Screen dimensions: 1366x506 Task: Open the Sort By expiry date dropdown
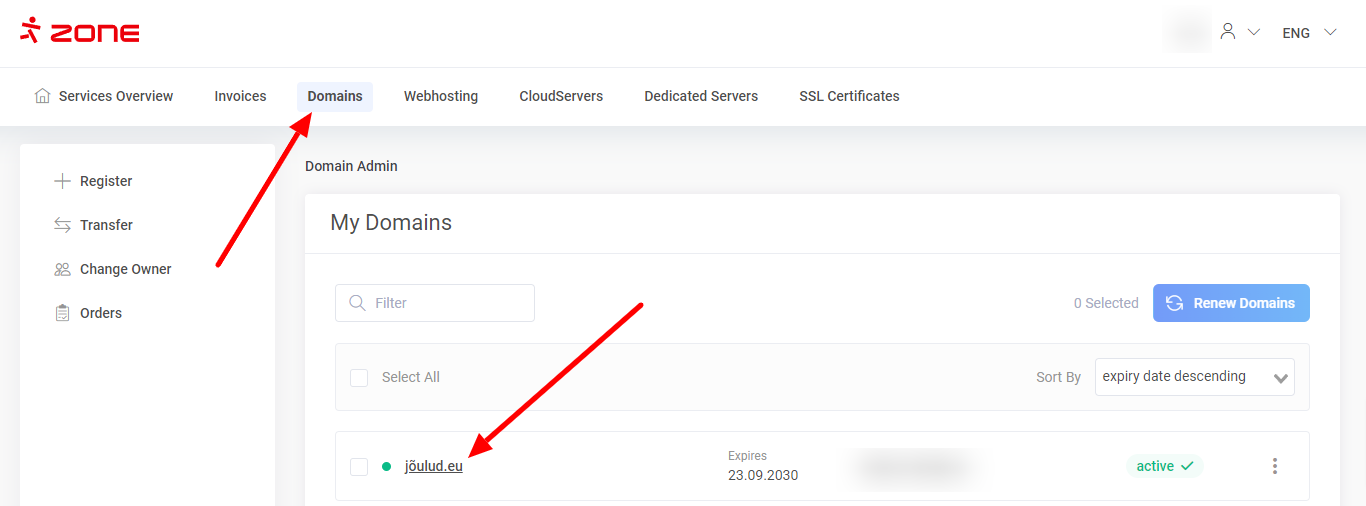1194,377
